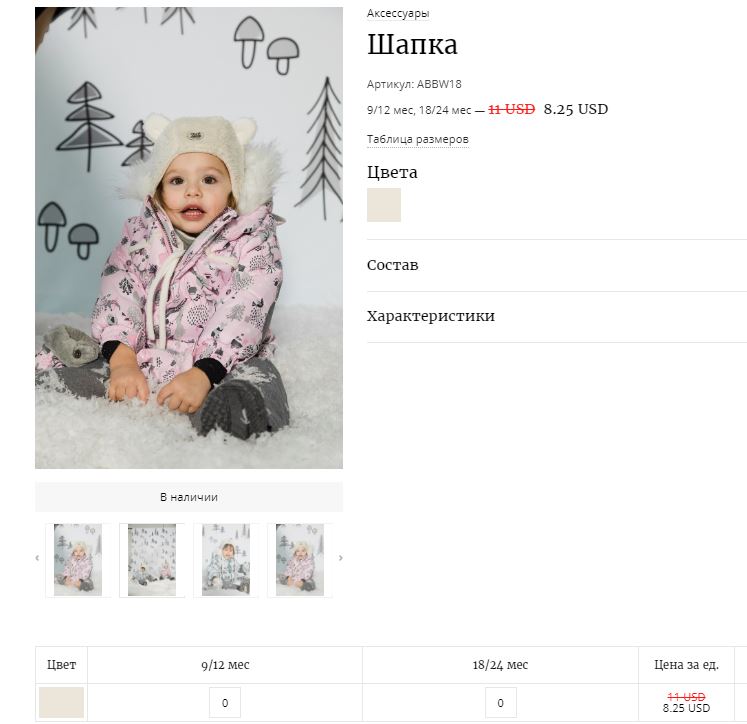Focus the 18/24 мес quantity input

(x=500, y=703)
